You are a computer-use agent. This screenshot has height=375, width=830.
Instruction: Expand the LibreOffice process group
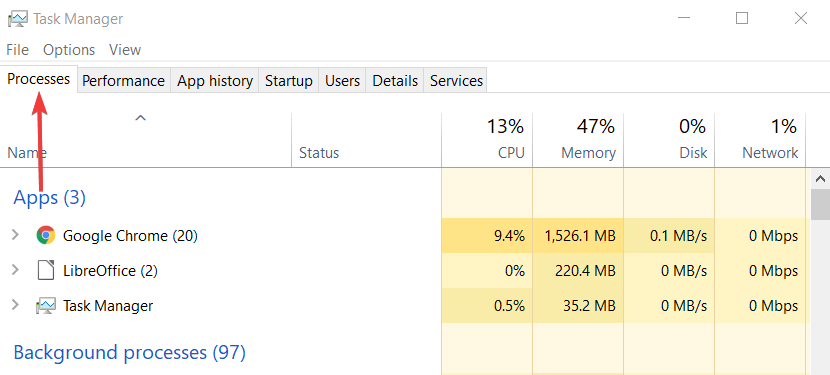pos(15,270)
